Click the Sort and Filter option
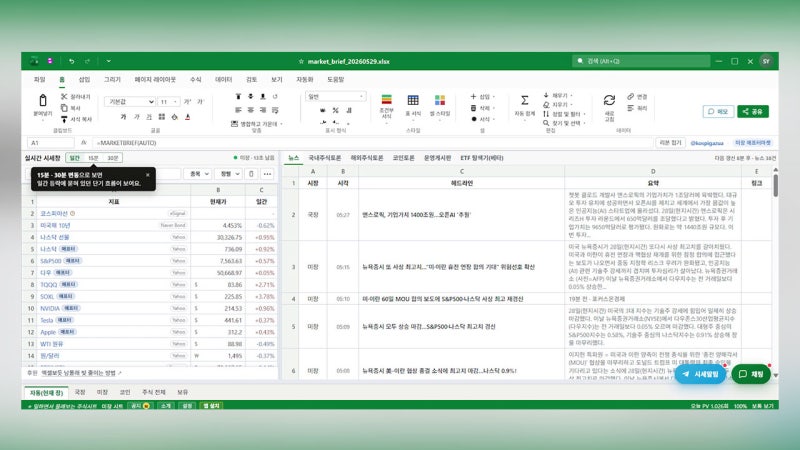 (565, 114)
